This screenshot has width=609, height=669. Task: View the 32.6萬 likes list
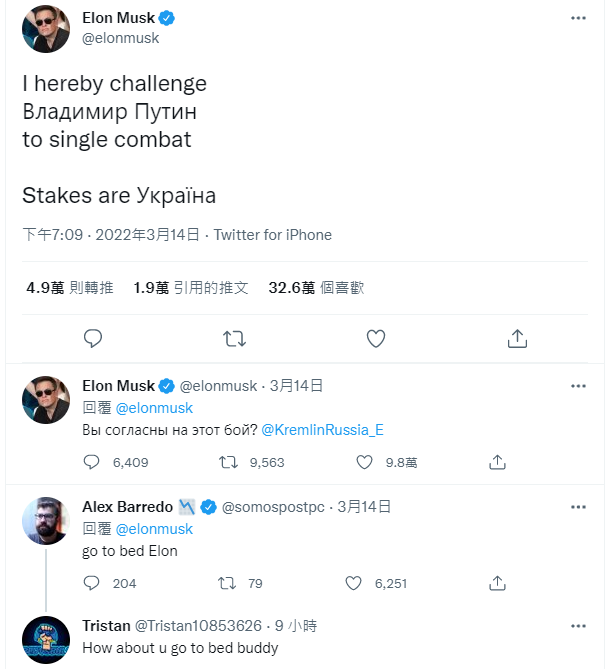(x=316, y=288)
